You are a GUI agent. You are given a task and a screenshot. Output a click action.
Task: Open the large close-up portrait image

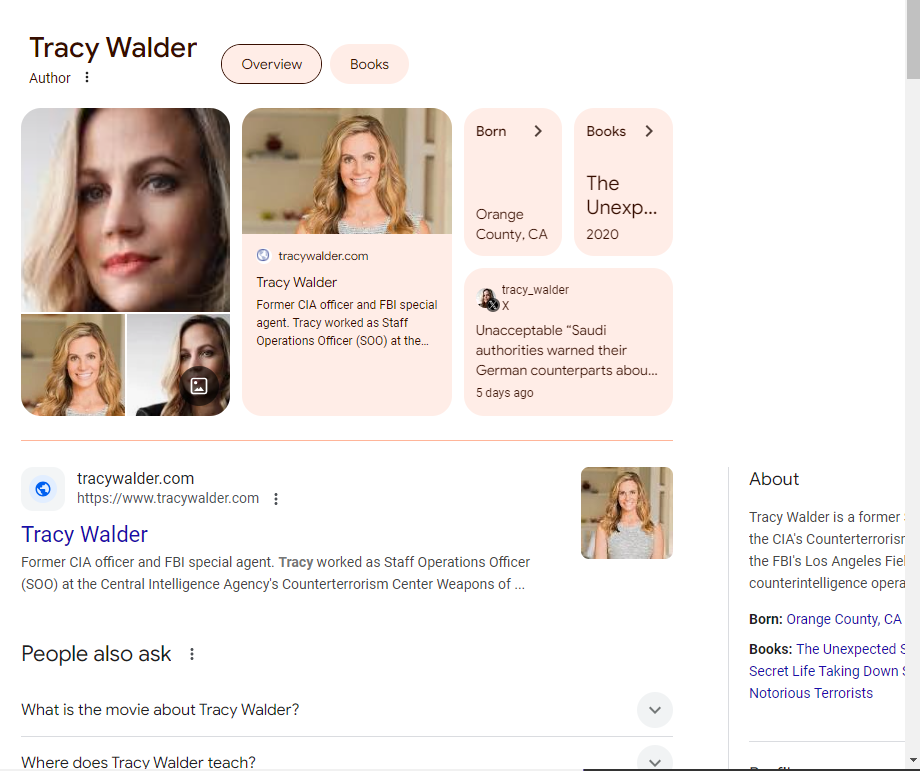[x=126, y=209]
